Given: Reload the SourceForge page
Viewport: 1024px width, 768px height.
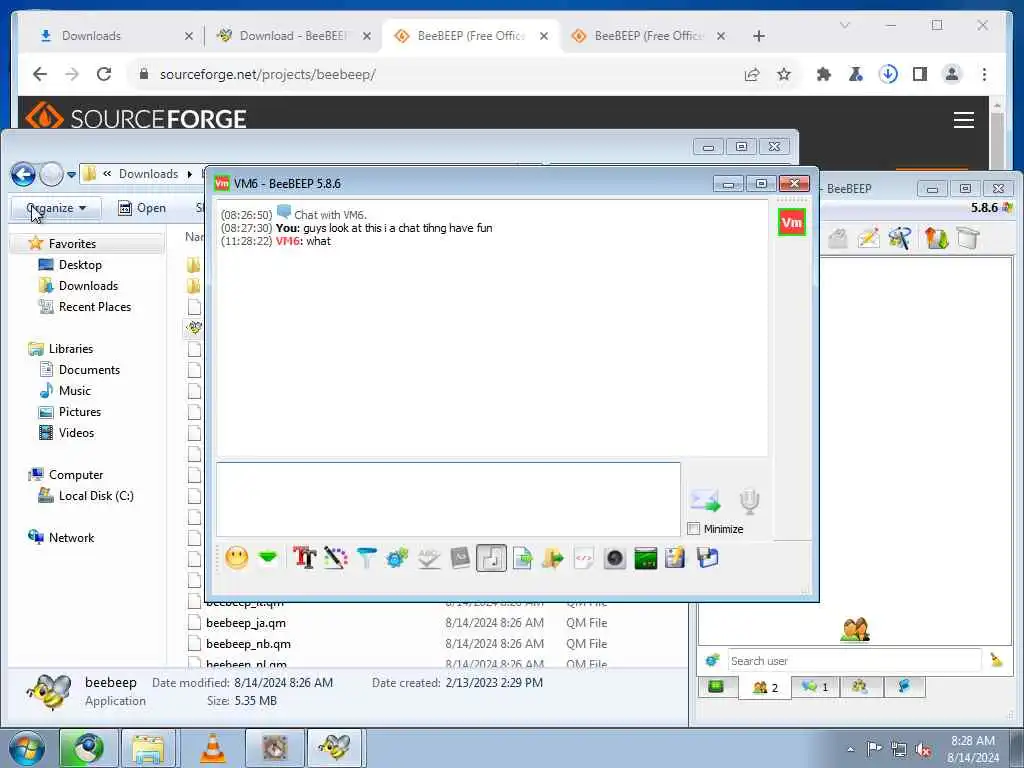Looking at the screenshot, I should 103,74.
